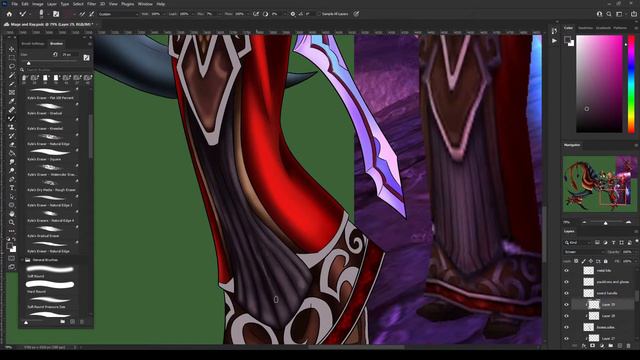Viewport: 640px width, 360px height.
Task: Click the Home icon in options bar
Action: [9, 14]
